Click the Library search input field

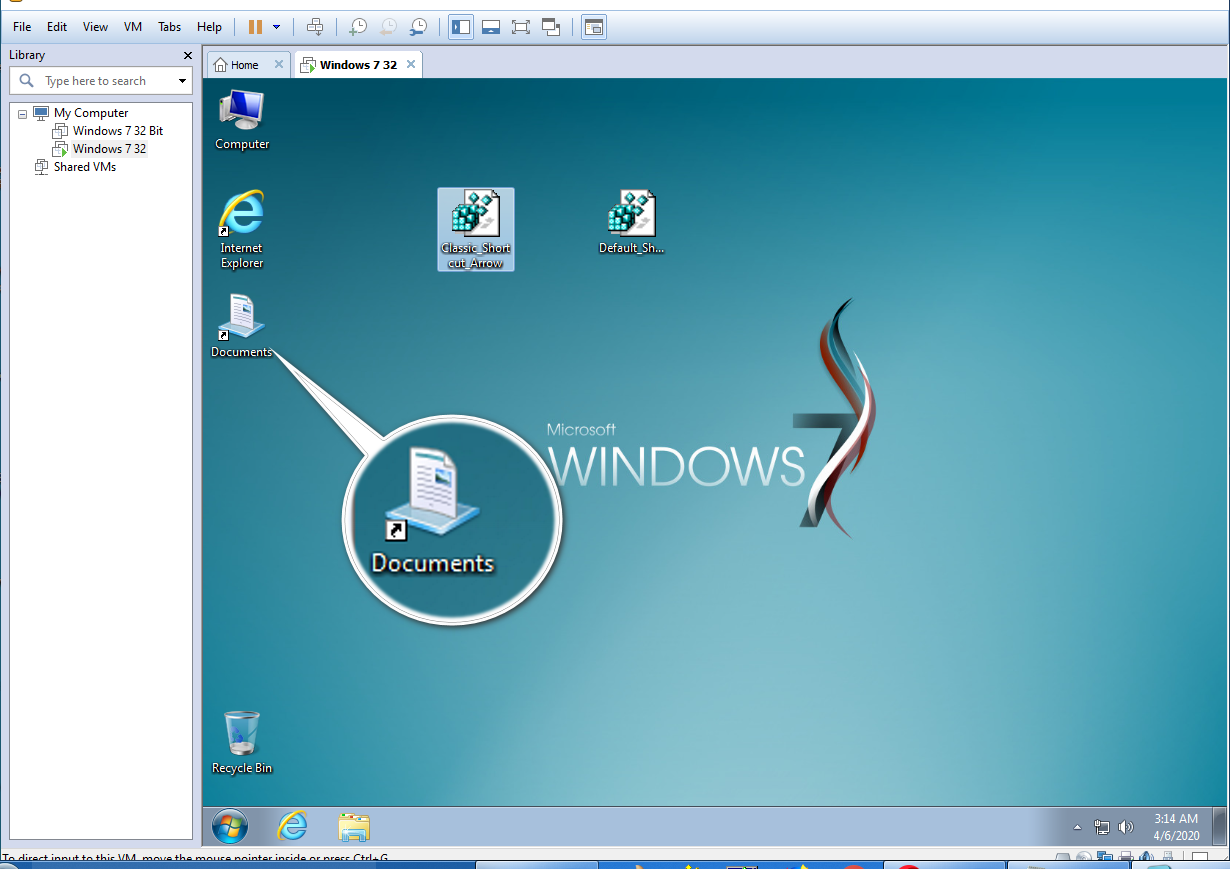click(x=100, y=81)
